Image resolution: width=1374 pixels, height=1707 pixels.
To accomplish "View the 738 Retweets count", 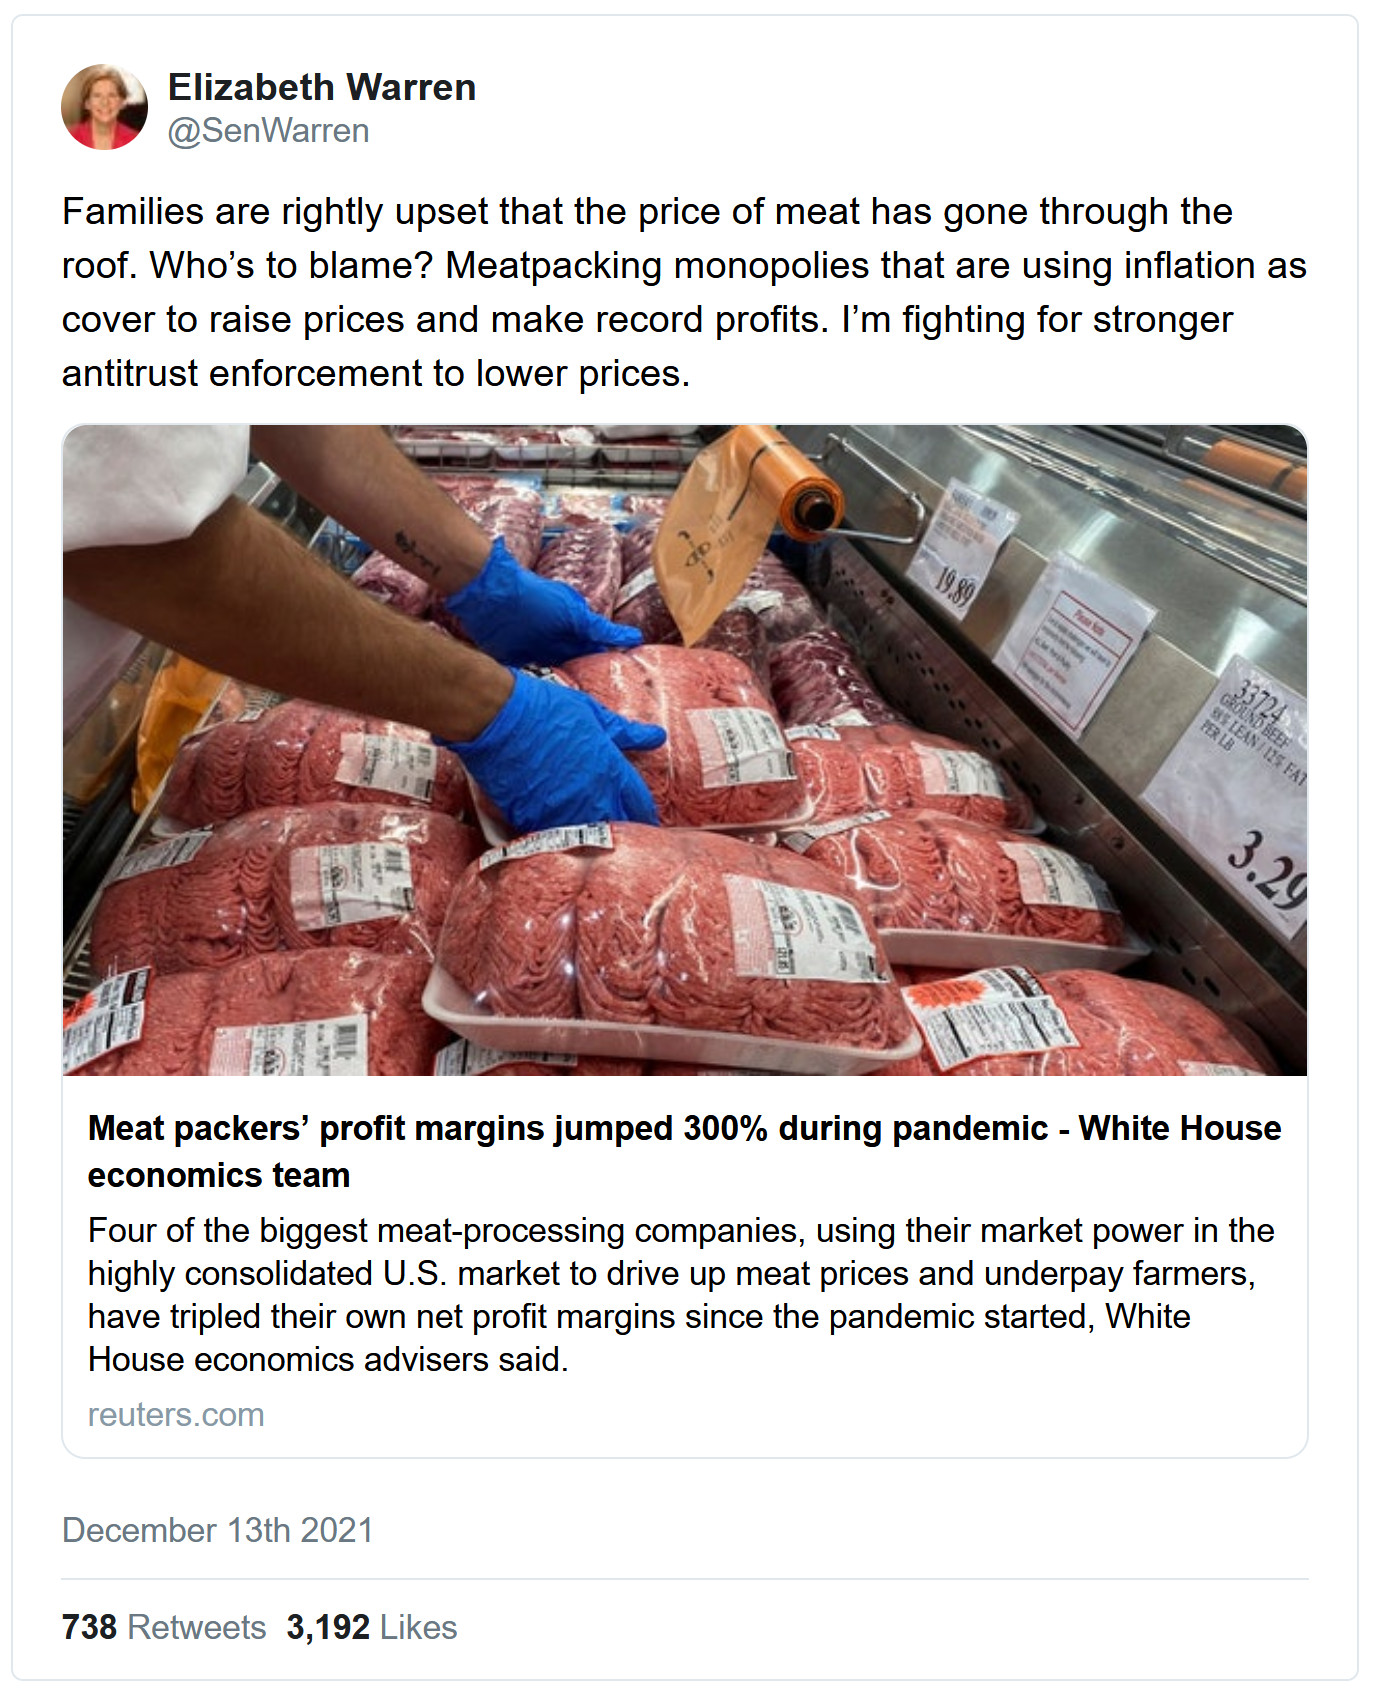I will pyautogui.click(x=164, y=1627).
